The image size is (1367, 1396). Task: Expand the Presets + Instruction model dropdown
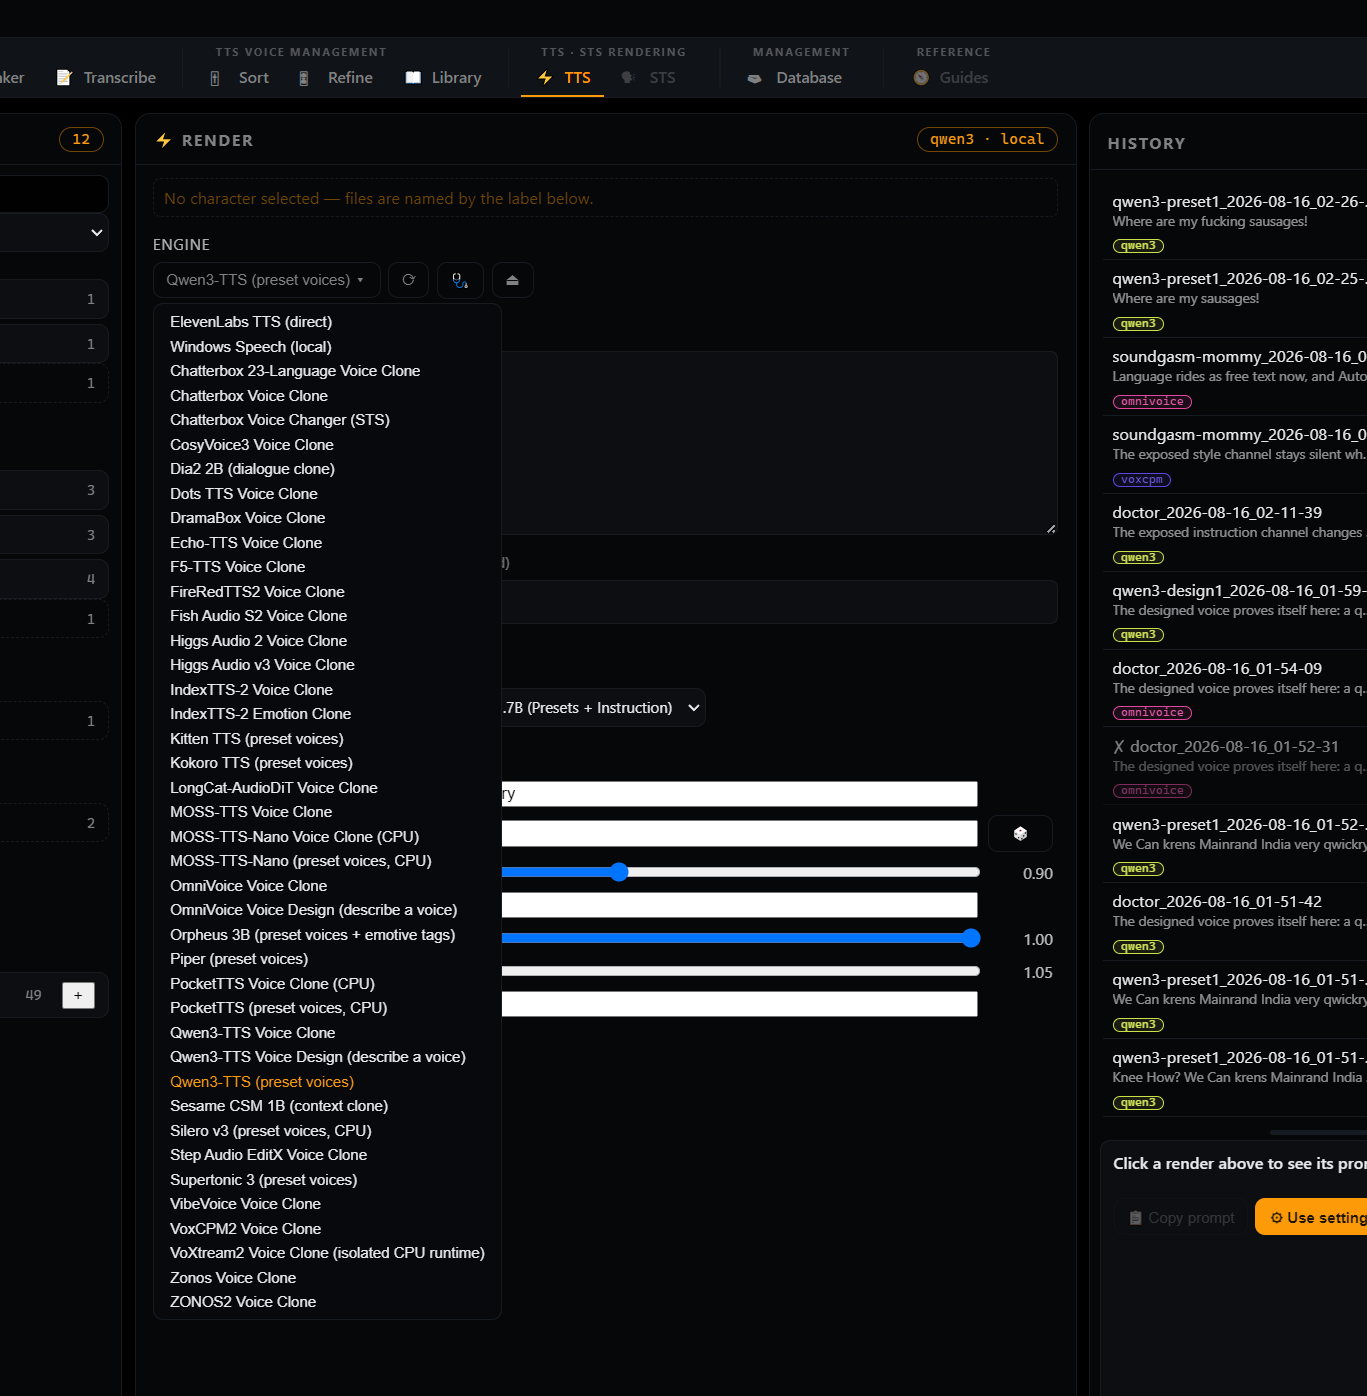coord(604,708)
